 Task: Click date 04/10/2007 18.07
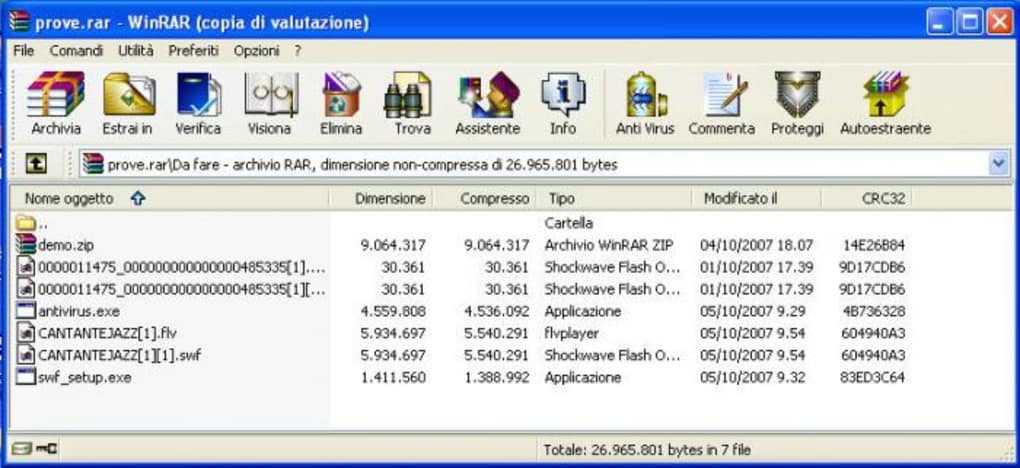pos(756,245)
